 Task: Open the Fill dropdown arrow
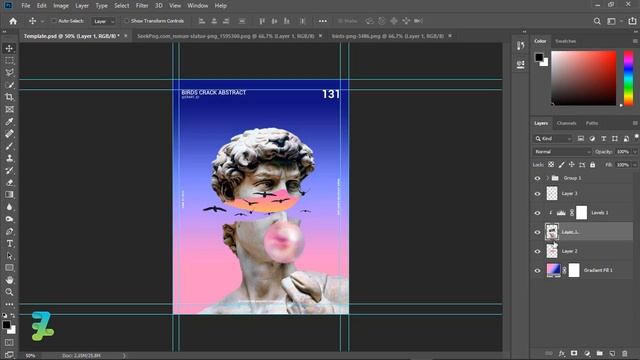[635, 164]
